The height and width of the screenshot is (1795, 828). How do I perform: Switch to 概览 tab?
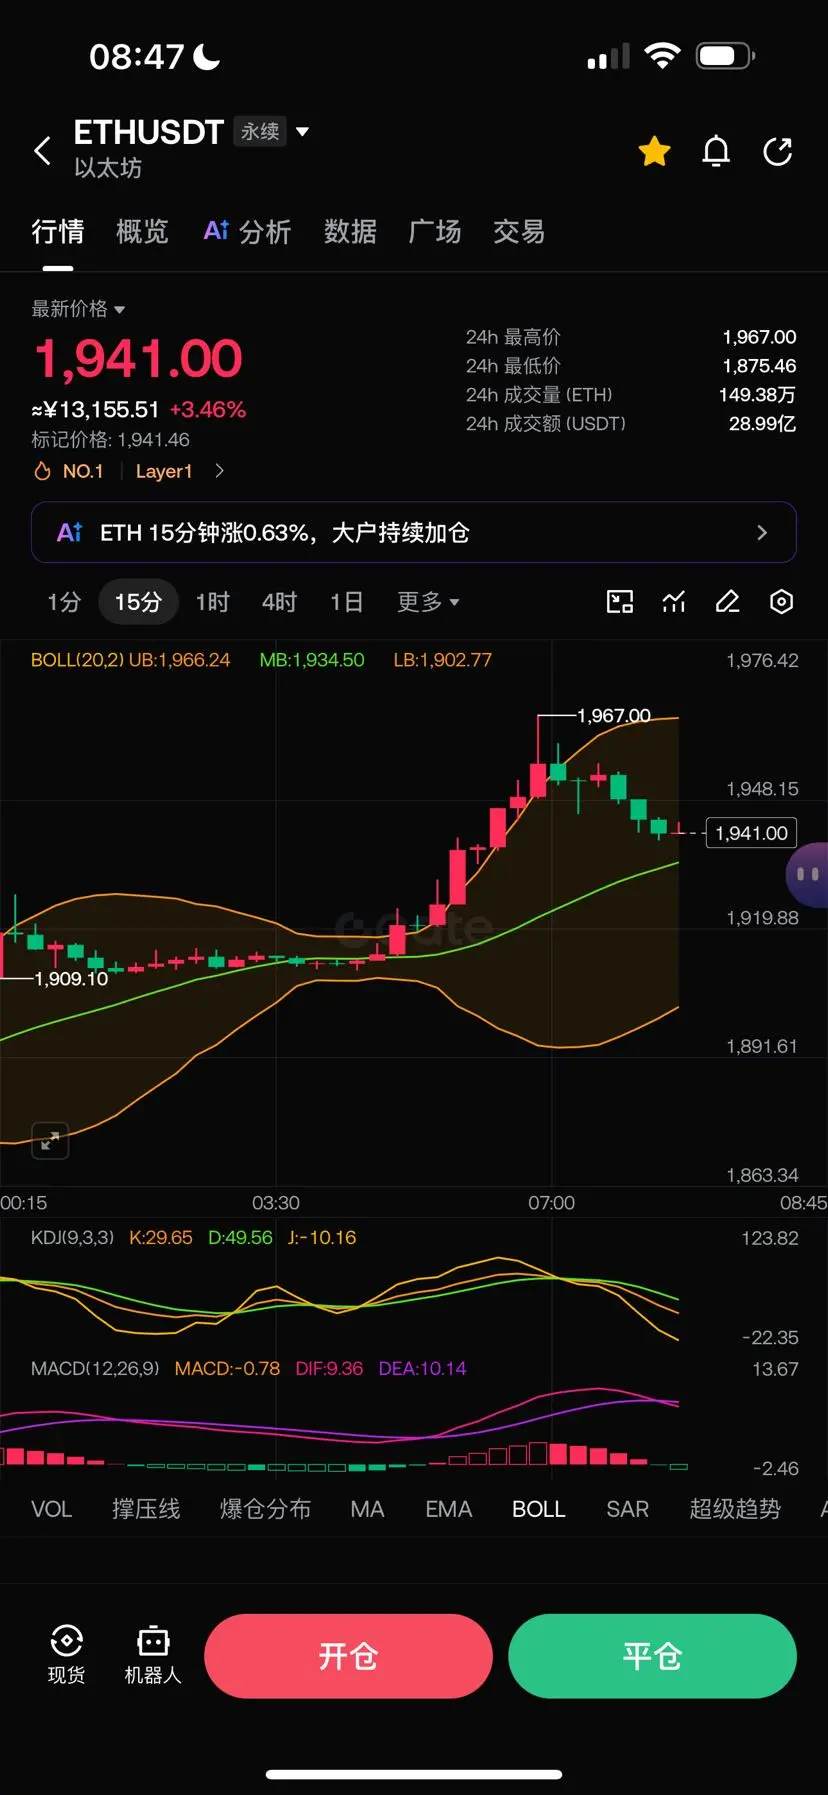click(x=142, y=232)
